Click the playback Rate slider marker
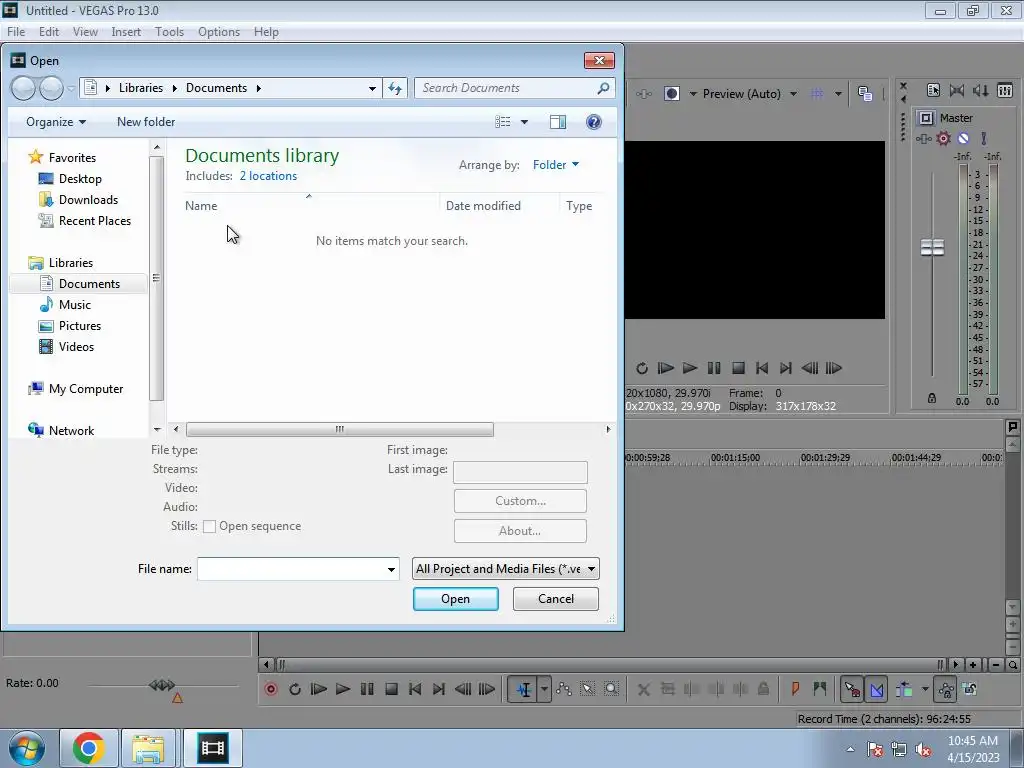Viewport: 1024px width, 768px height. [177, 698]
